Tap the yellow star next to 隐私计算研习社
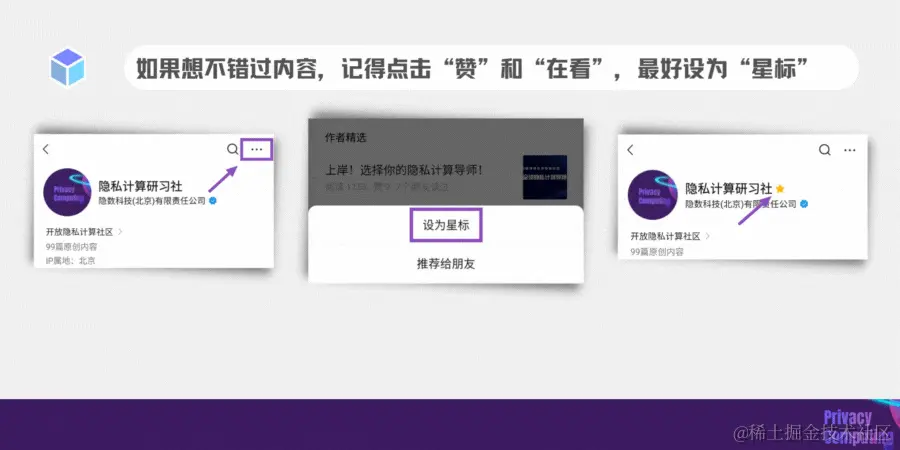Viewport: 900px width, 450px height. tap(780, 188)
